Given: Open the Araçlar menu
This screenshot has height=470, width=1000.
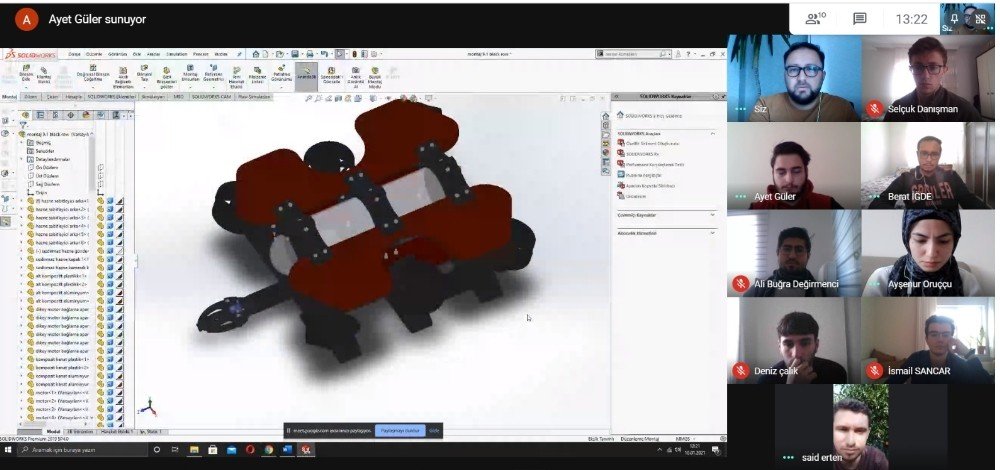Looking at the screenshot, I should (153, 54).
